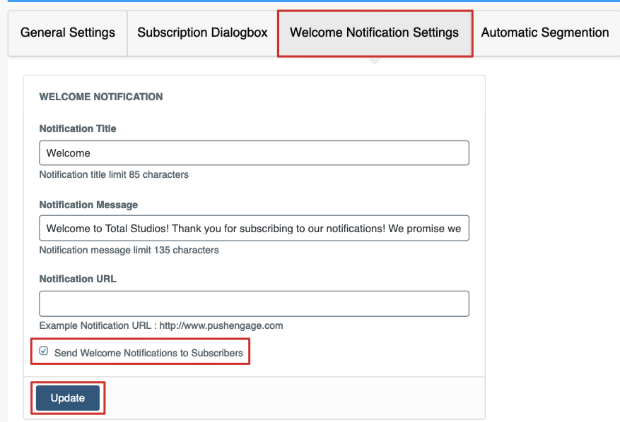620x422 pixels.
Task: Click the title limit 85 characters hint
Action: click(114, 175)
